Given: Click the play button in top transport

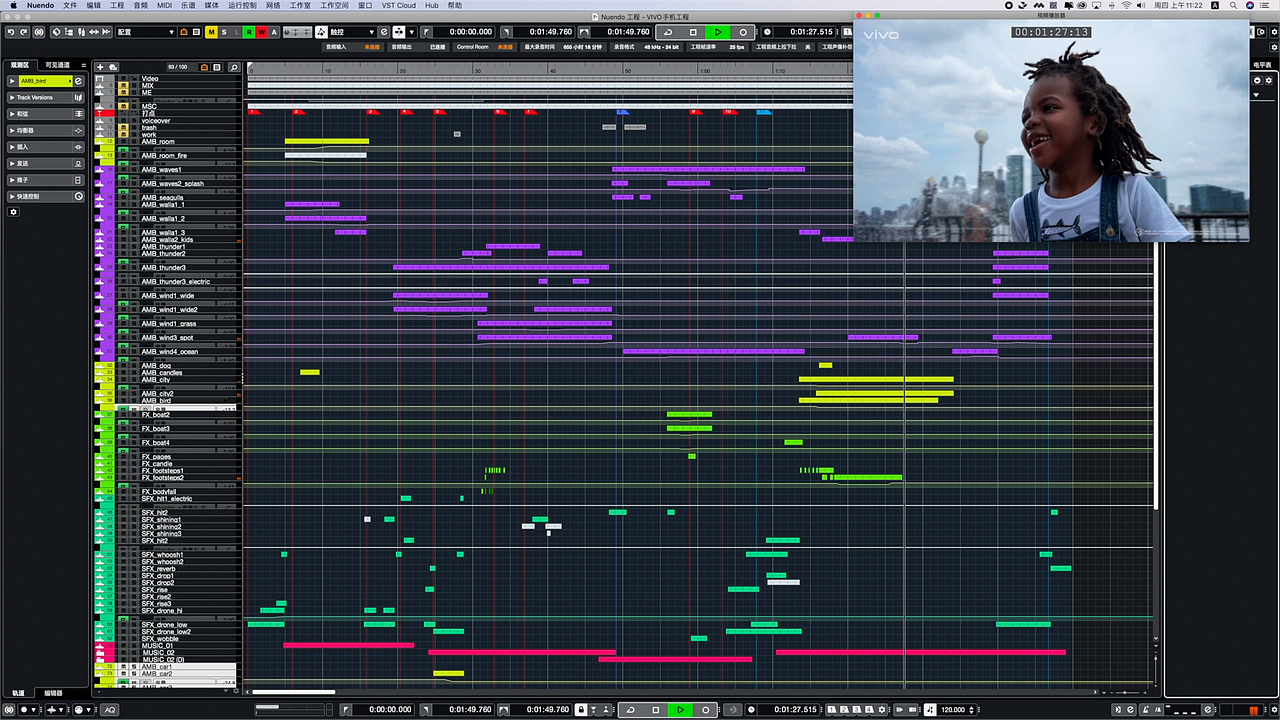Looking at the screenshot, I should coord(718,32).
